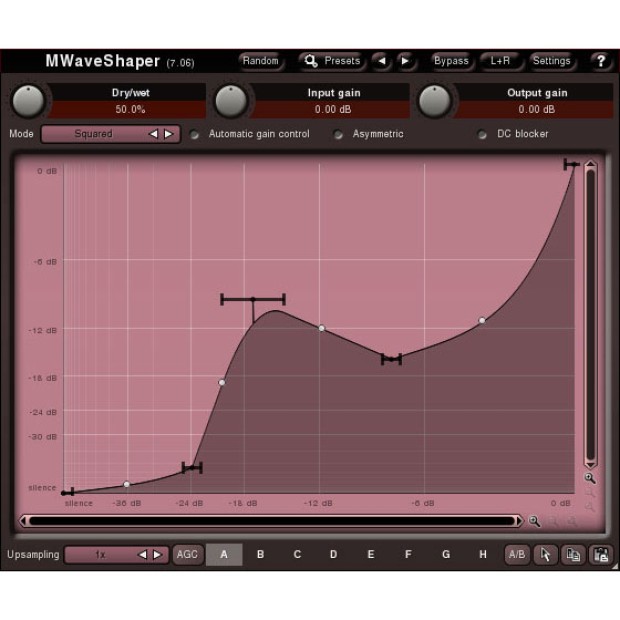Select the Dry/wet 50.0% value field
The width and height of the screenshot is (620, 620).
pos(130,110)
